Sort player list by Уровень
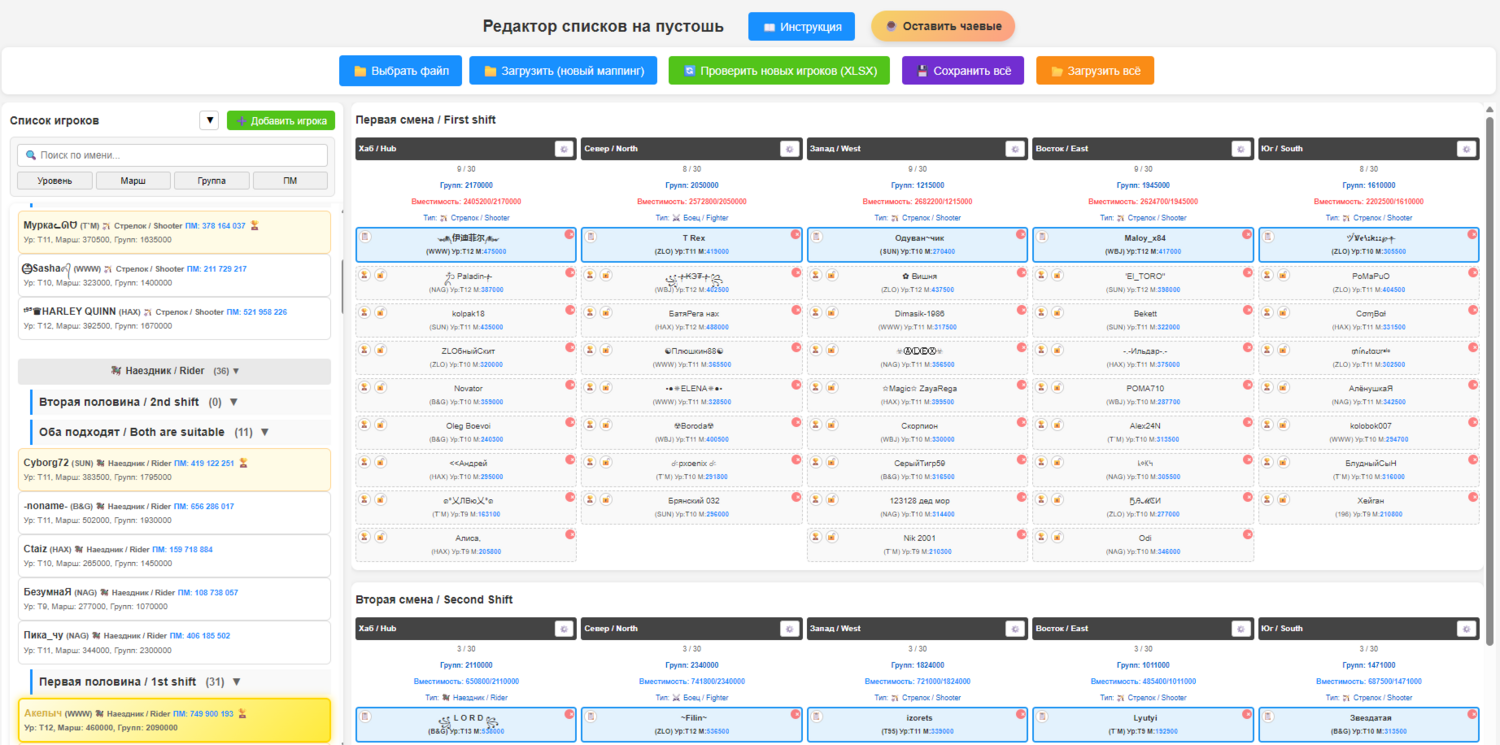The width and height of the screenshot is (1500, 745). pyautogui.click(x=54, y=181)
